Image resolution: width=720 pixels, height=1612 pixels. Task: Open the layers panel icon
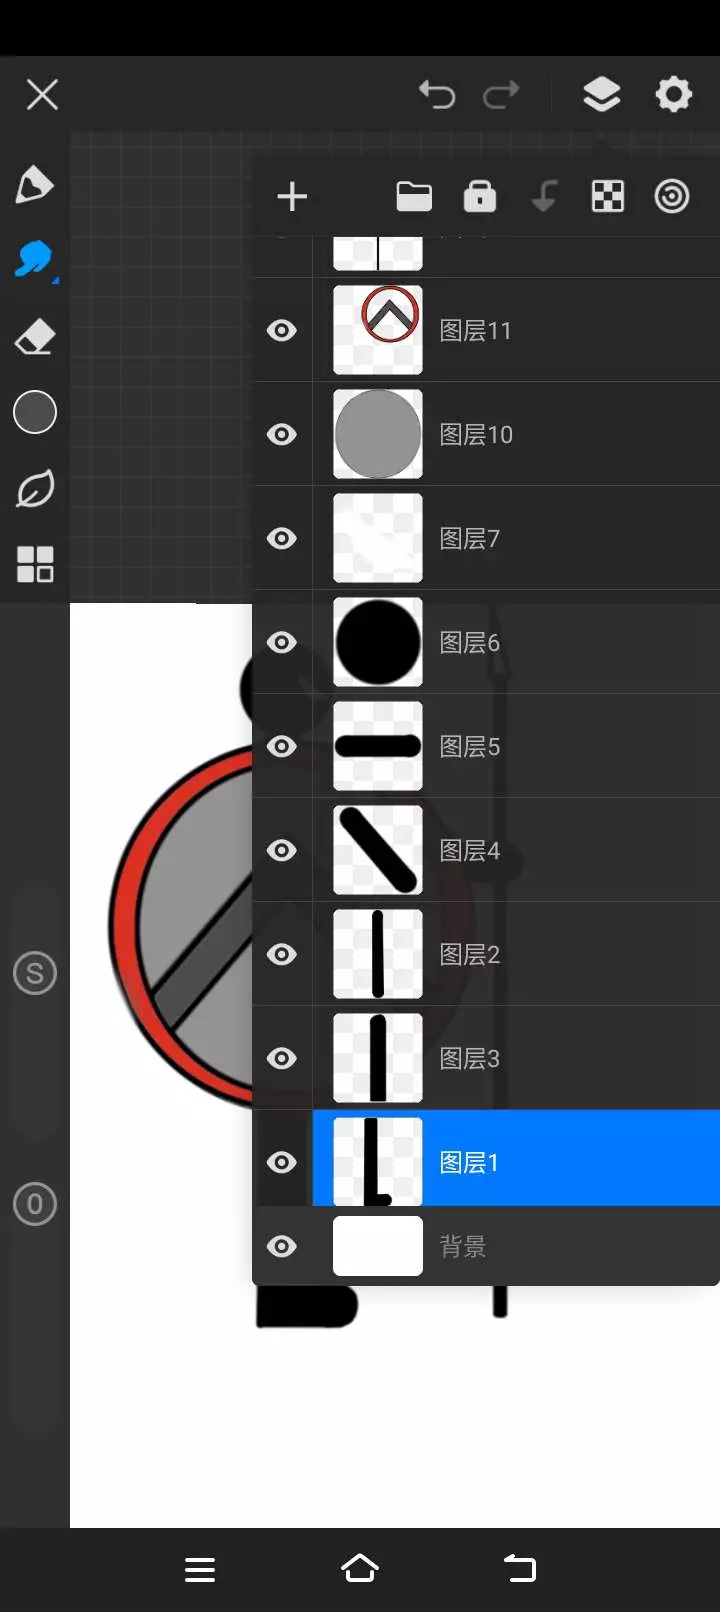coord(601,95)
